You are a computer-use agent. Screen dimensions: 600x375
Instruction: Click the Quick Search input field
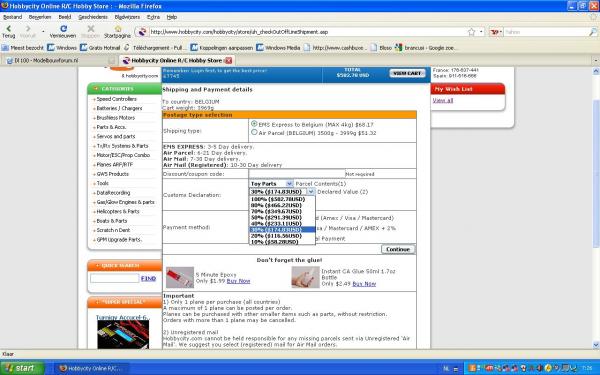tap(114, 278)
